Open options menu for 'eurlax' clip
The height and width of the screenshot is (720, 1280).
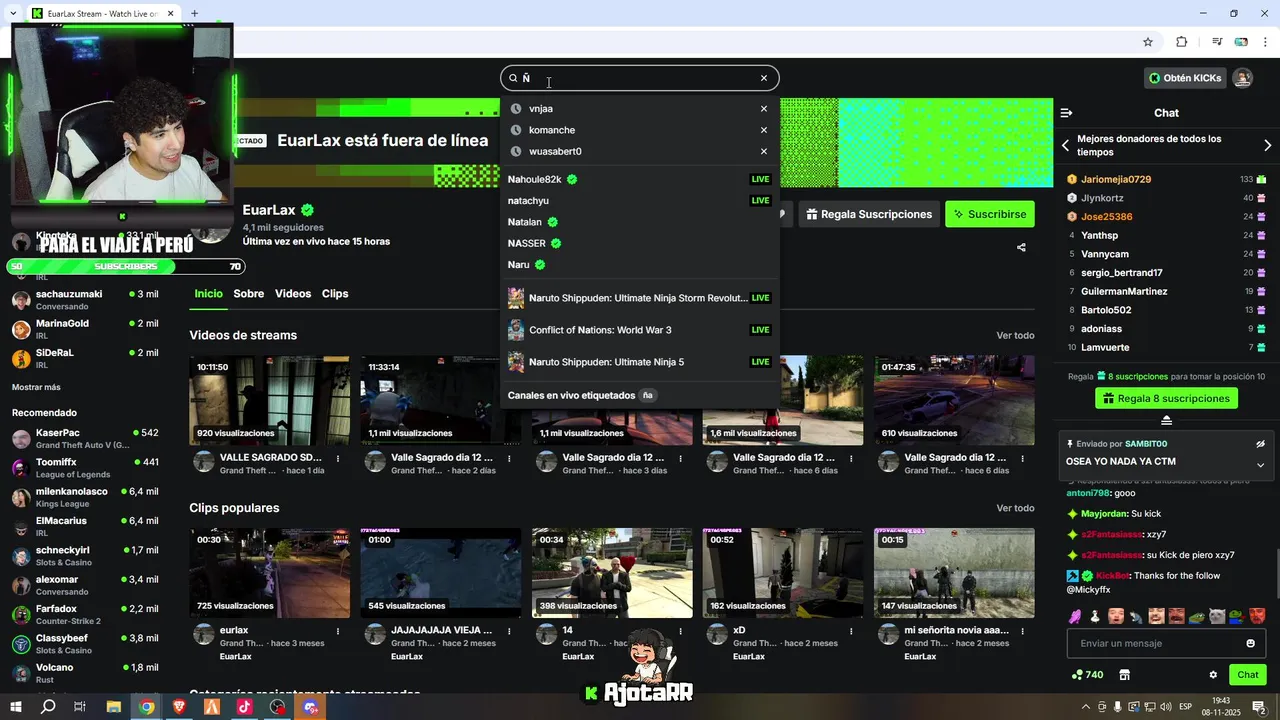tap(338, 632)
